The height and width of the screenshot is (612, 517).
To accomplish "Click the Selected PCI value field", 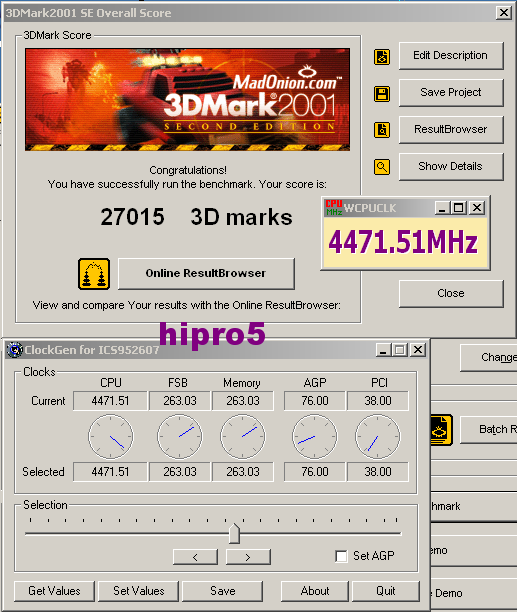I will [x=378, y=472].
